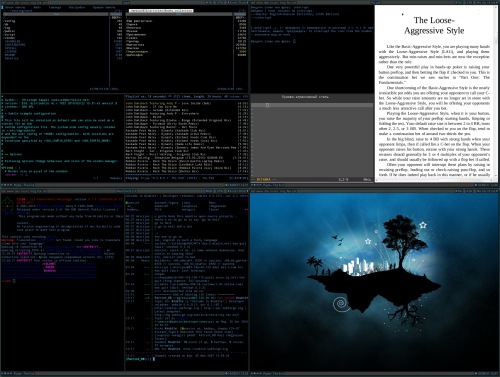The image size is (500, 377).
Task: Select the unexist nick in IRC nick list
Action: pyautogui.click(x=133, y=203)
